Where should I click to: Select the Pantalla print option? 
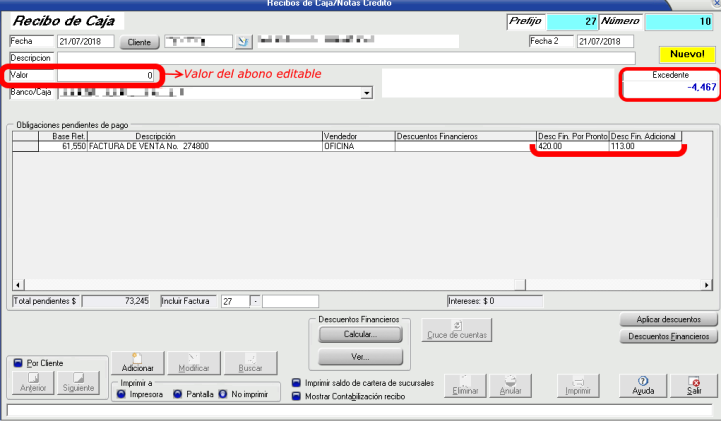click(177, 394)
